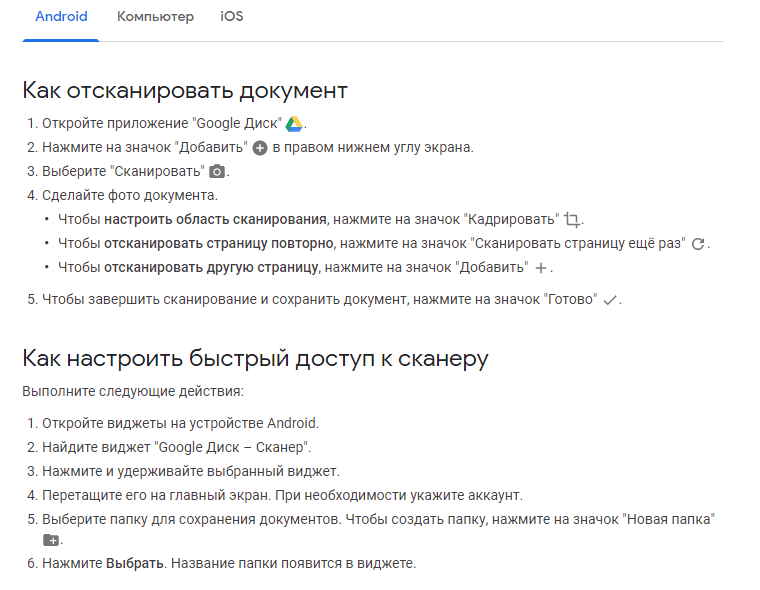The width and height of the screenshot is (760, 590).
Task: Click the circular arrow rescan icon
Action: (698, 244)
